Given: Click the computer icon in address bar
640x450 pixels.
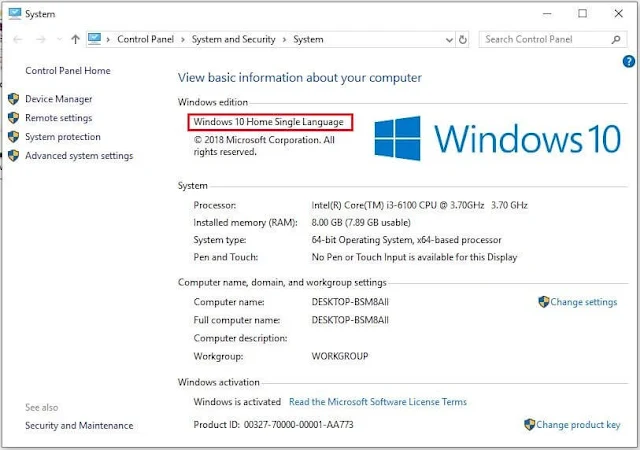Looking at the screenshot, I should pyautogui.click(x=94, y=39).
